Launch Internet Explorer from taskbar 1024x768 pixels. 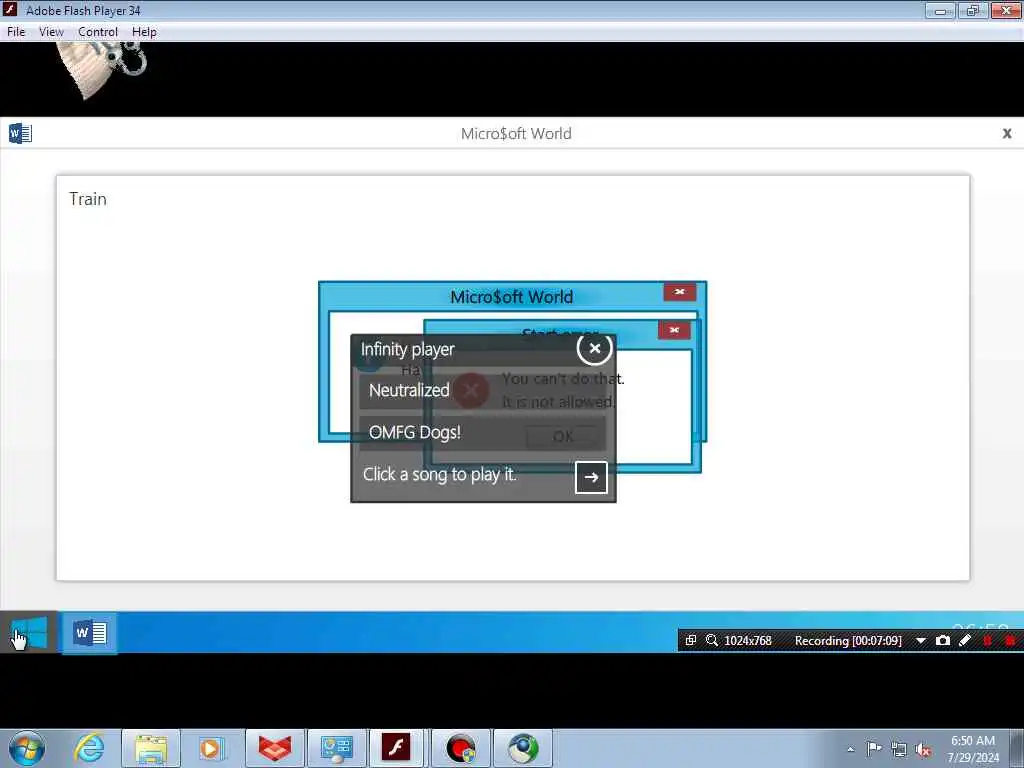pyautogui.click(x=89, y=748)
